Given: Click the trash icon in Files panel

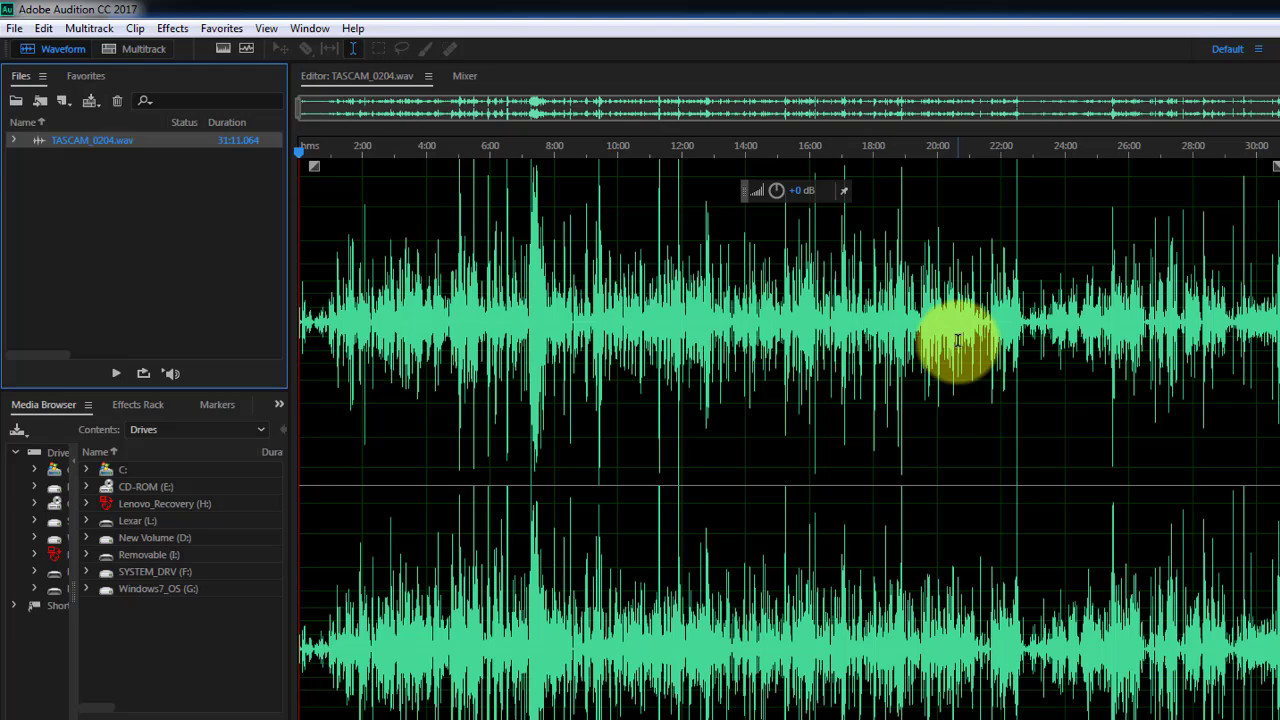Looking at the screenshot, I should click(117, 101).
